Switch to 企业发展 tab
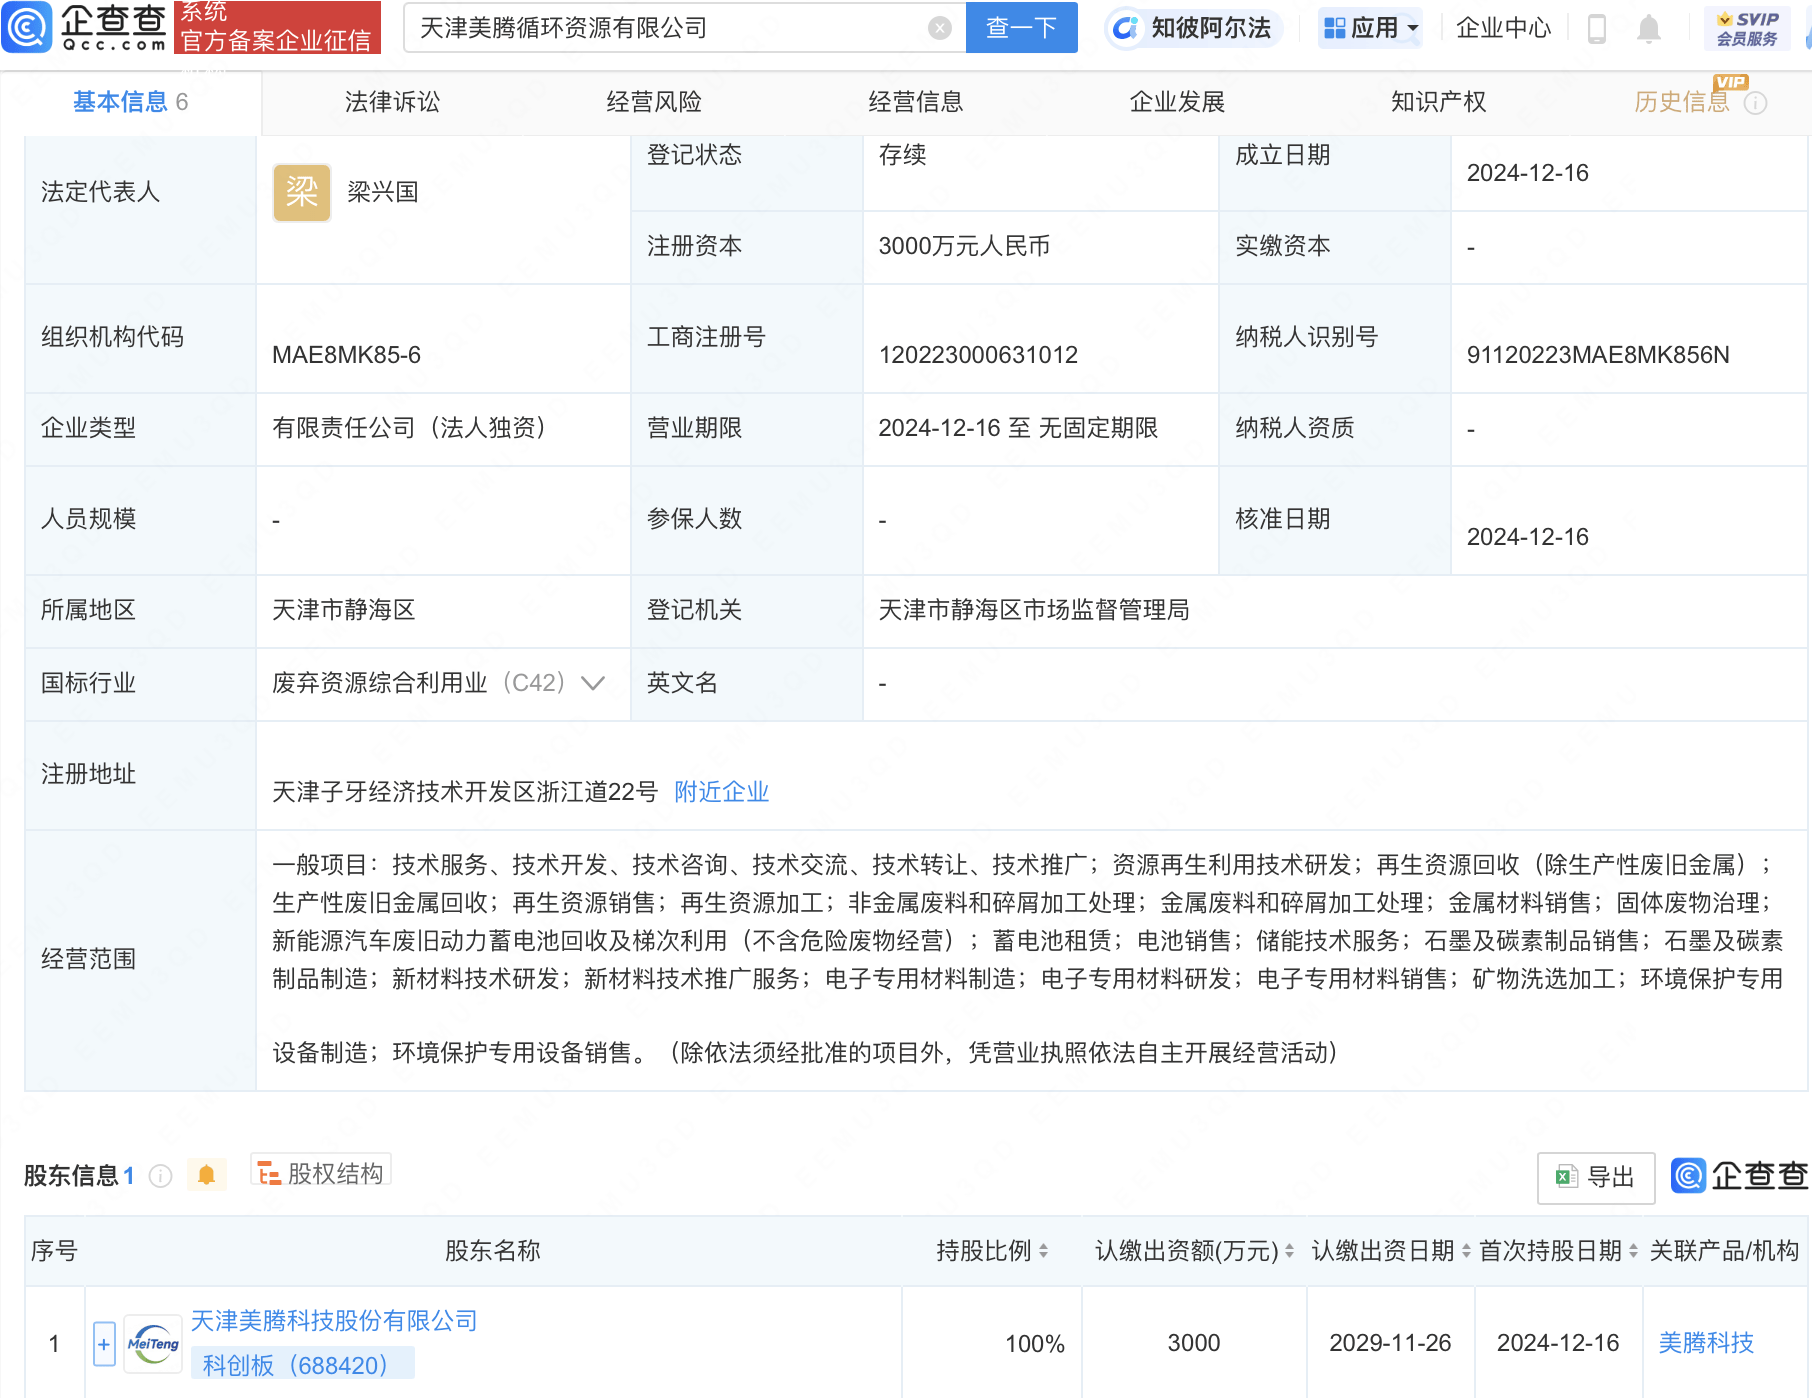Image resolution: width=1812 pixels, height=1398 pixels. 1177,102
